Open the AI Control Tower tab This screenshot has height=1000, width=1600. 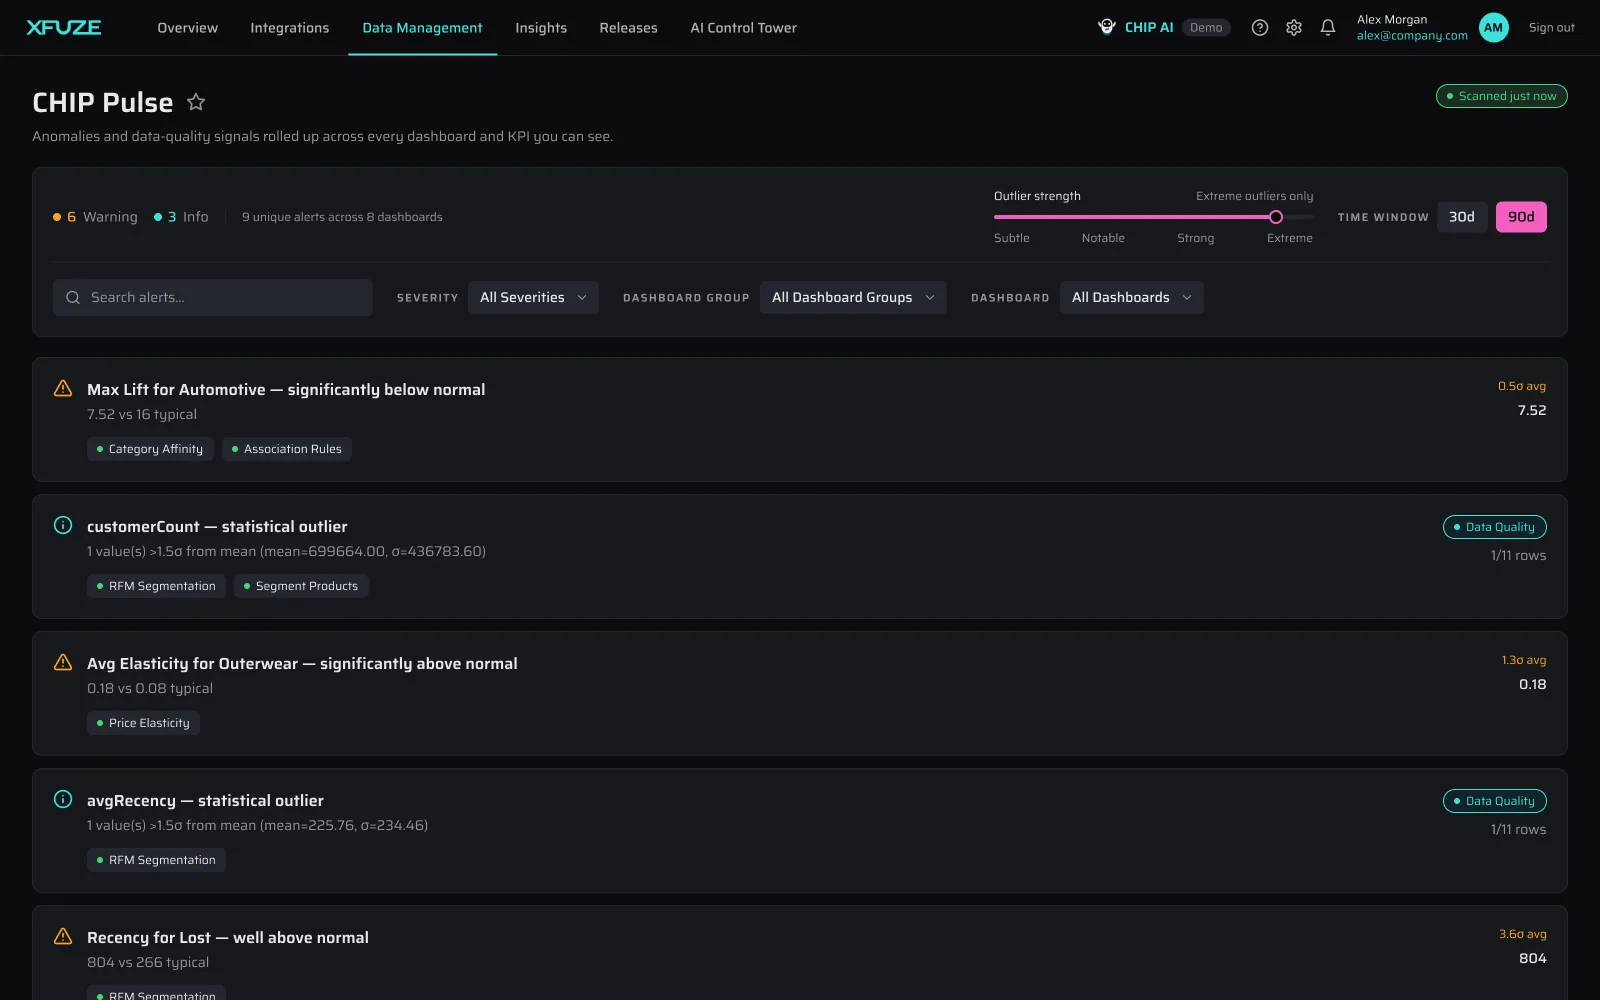(x=743, y=28)
